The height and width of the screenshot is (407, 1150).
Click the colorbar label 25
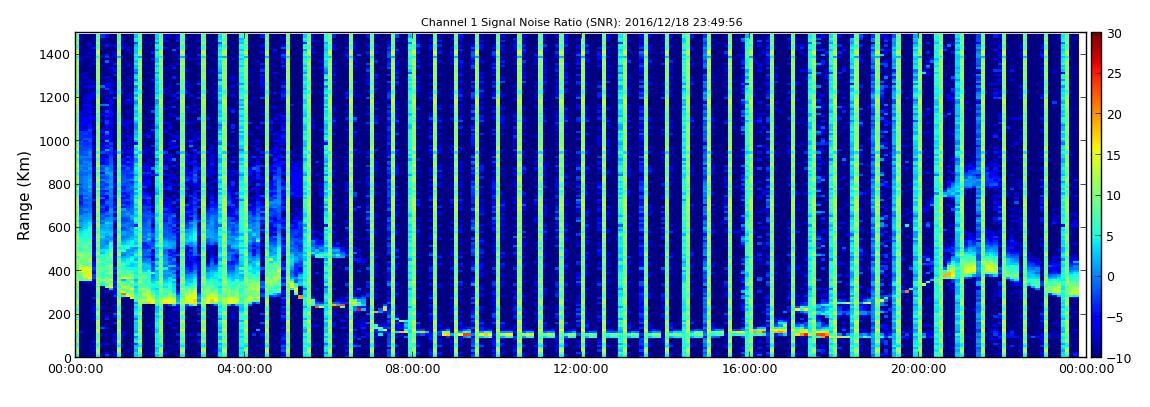point(1114,73)
